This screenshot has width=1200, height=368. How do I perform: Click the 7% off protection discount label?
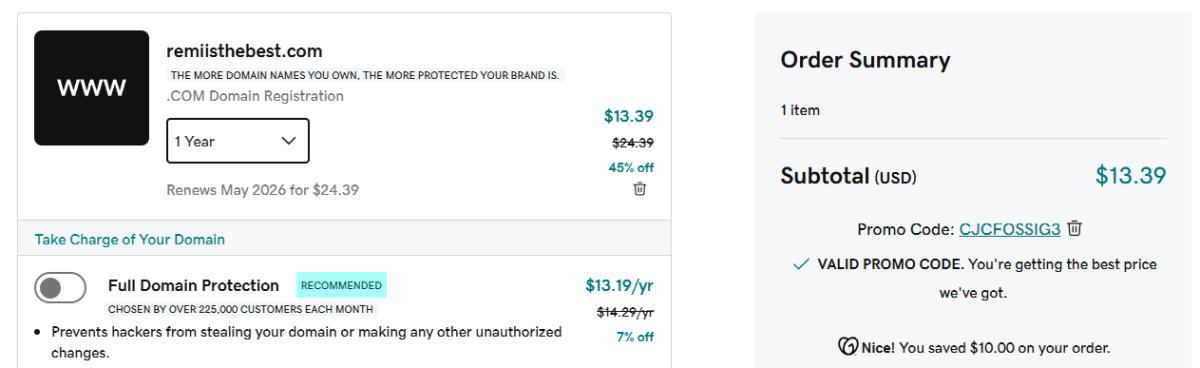click(x=635, y=337)
